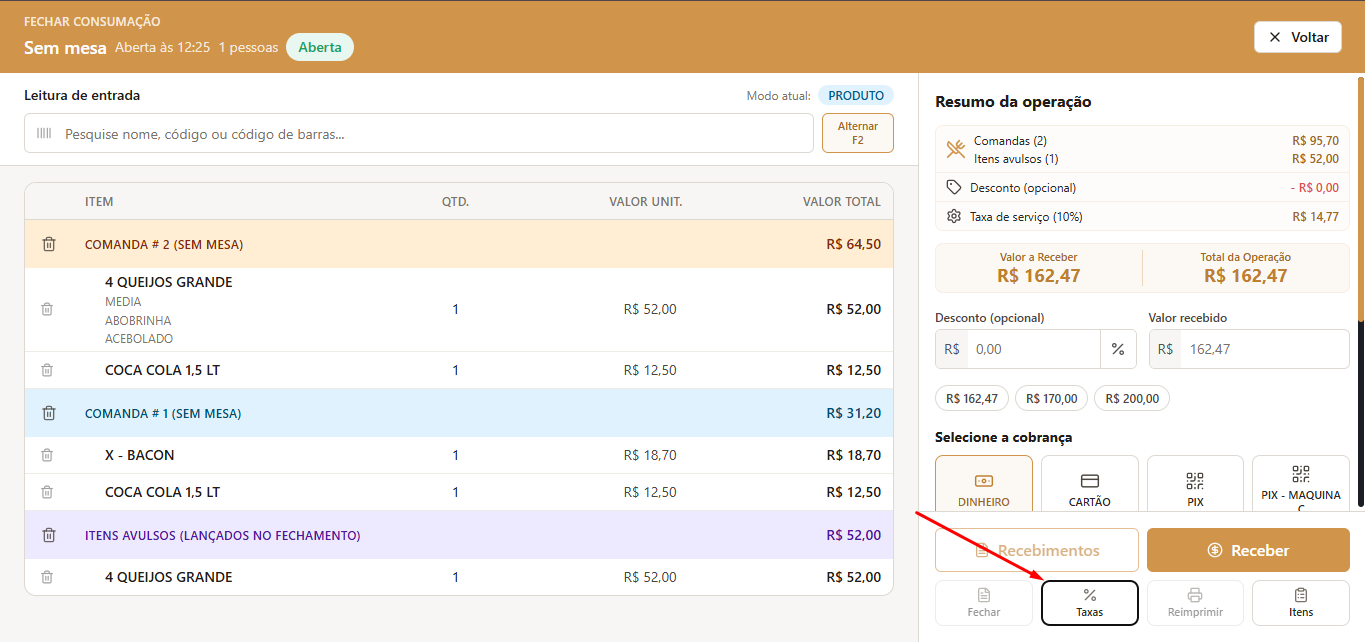This screenshot has width=1365, height=642.
Task: Delete Comanda # 1 using trash icon
Action: [x=48, y=413]
